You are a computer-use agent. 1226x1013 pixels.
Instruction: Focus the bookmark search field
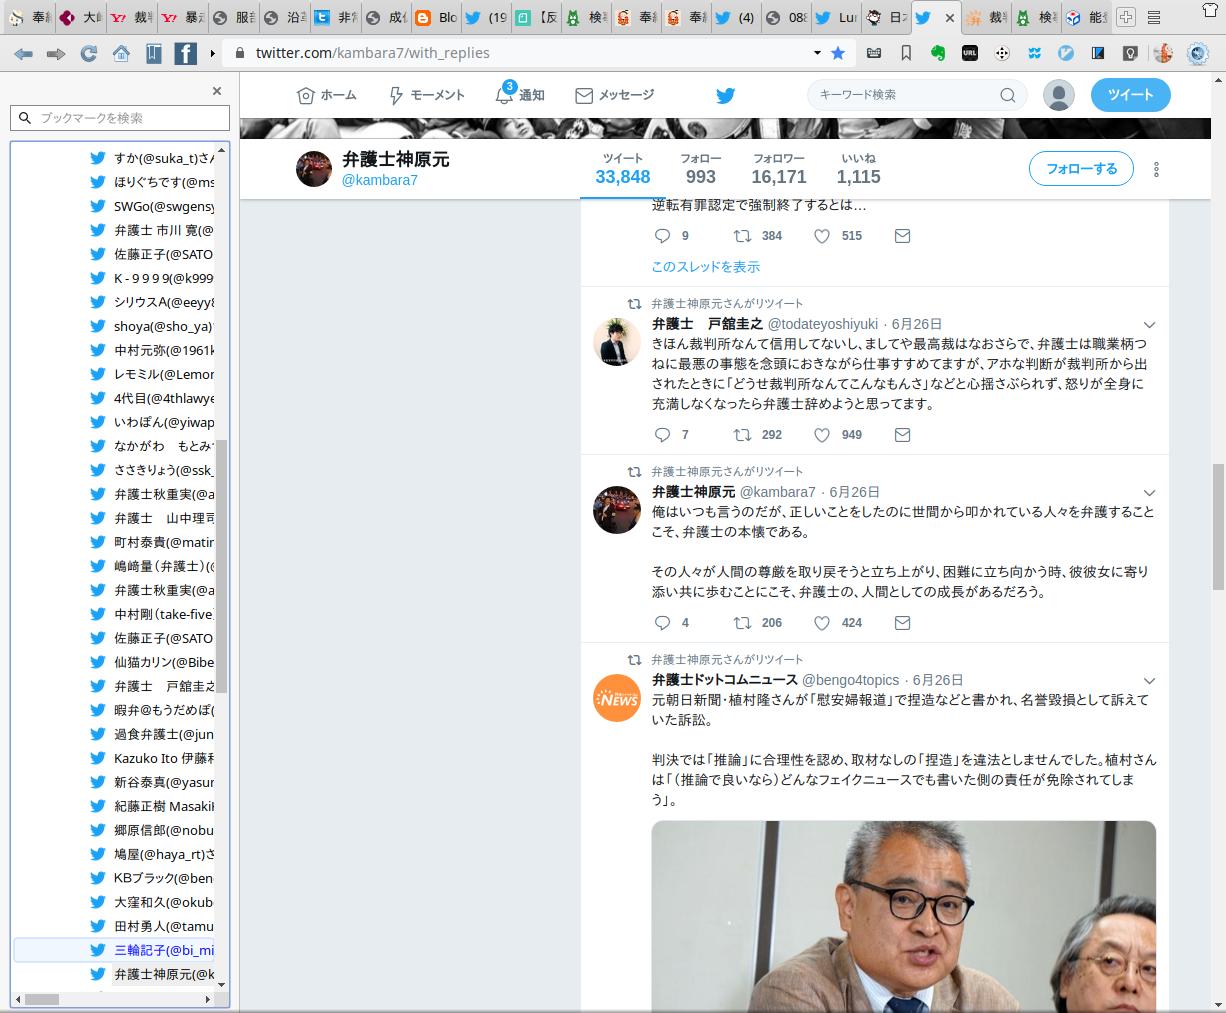(x=120, y=118)
